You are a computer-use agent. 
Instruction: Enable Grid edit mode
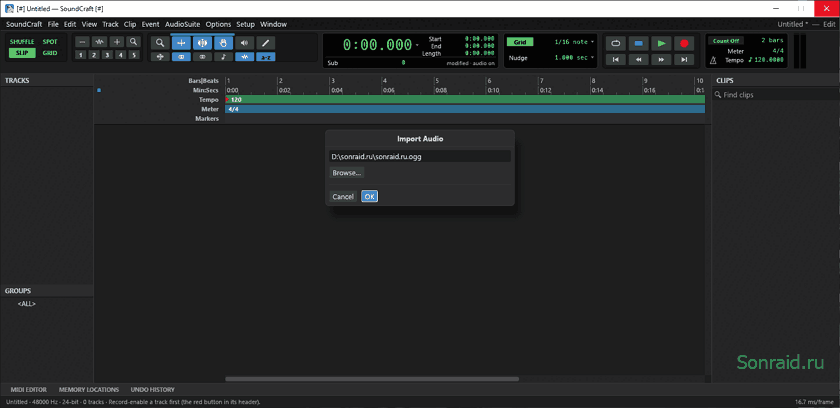(x=50, y=53)
